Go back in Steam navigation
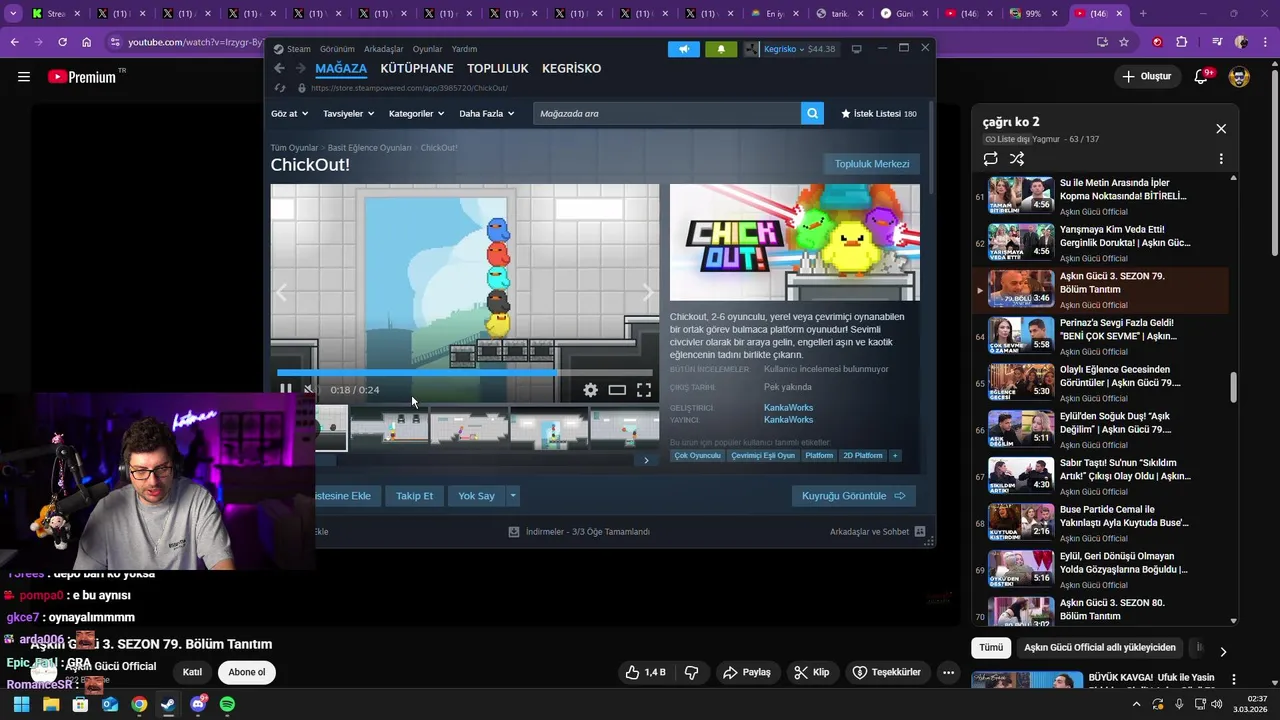The width and height of the screenshot is (1280, 720). pos(279,68)
